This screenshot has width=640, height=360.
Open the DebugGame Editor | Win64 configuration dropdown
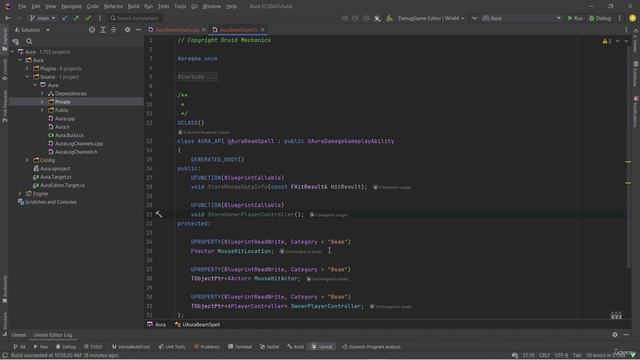(431, 18)
